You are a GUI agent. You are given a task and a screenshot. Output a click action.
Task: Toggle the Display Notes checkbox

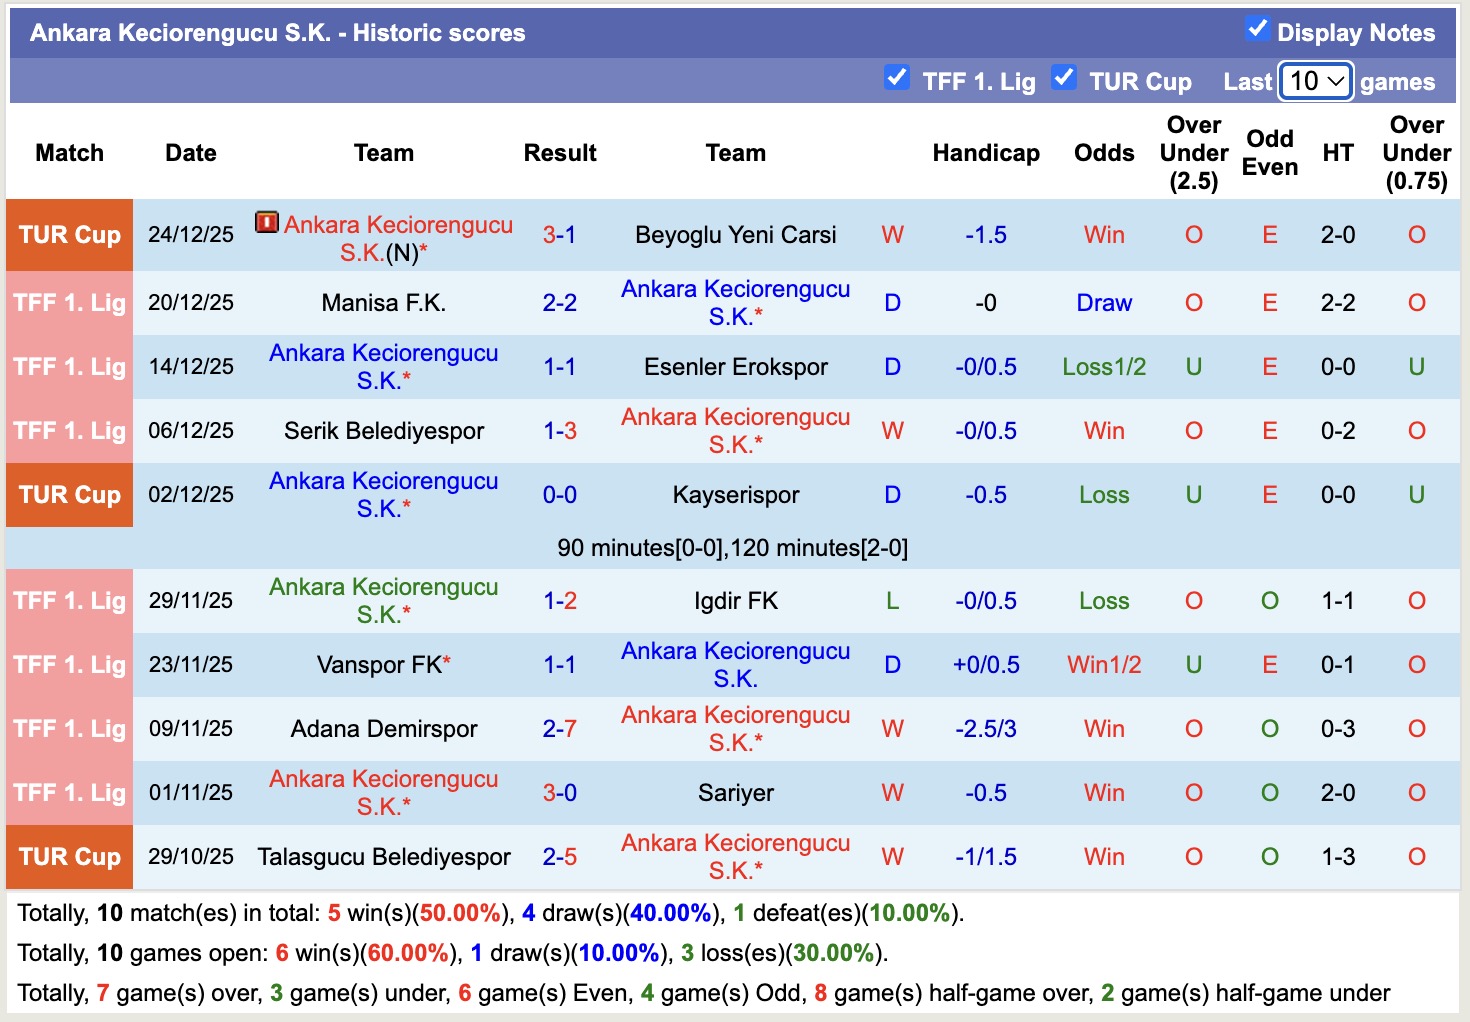pyautogui.click(x=1258, y=29)
